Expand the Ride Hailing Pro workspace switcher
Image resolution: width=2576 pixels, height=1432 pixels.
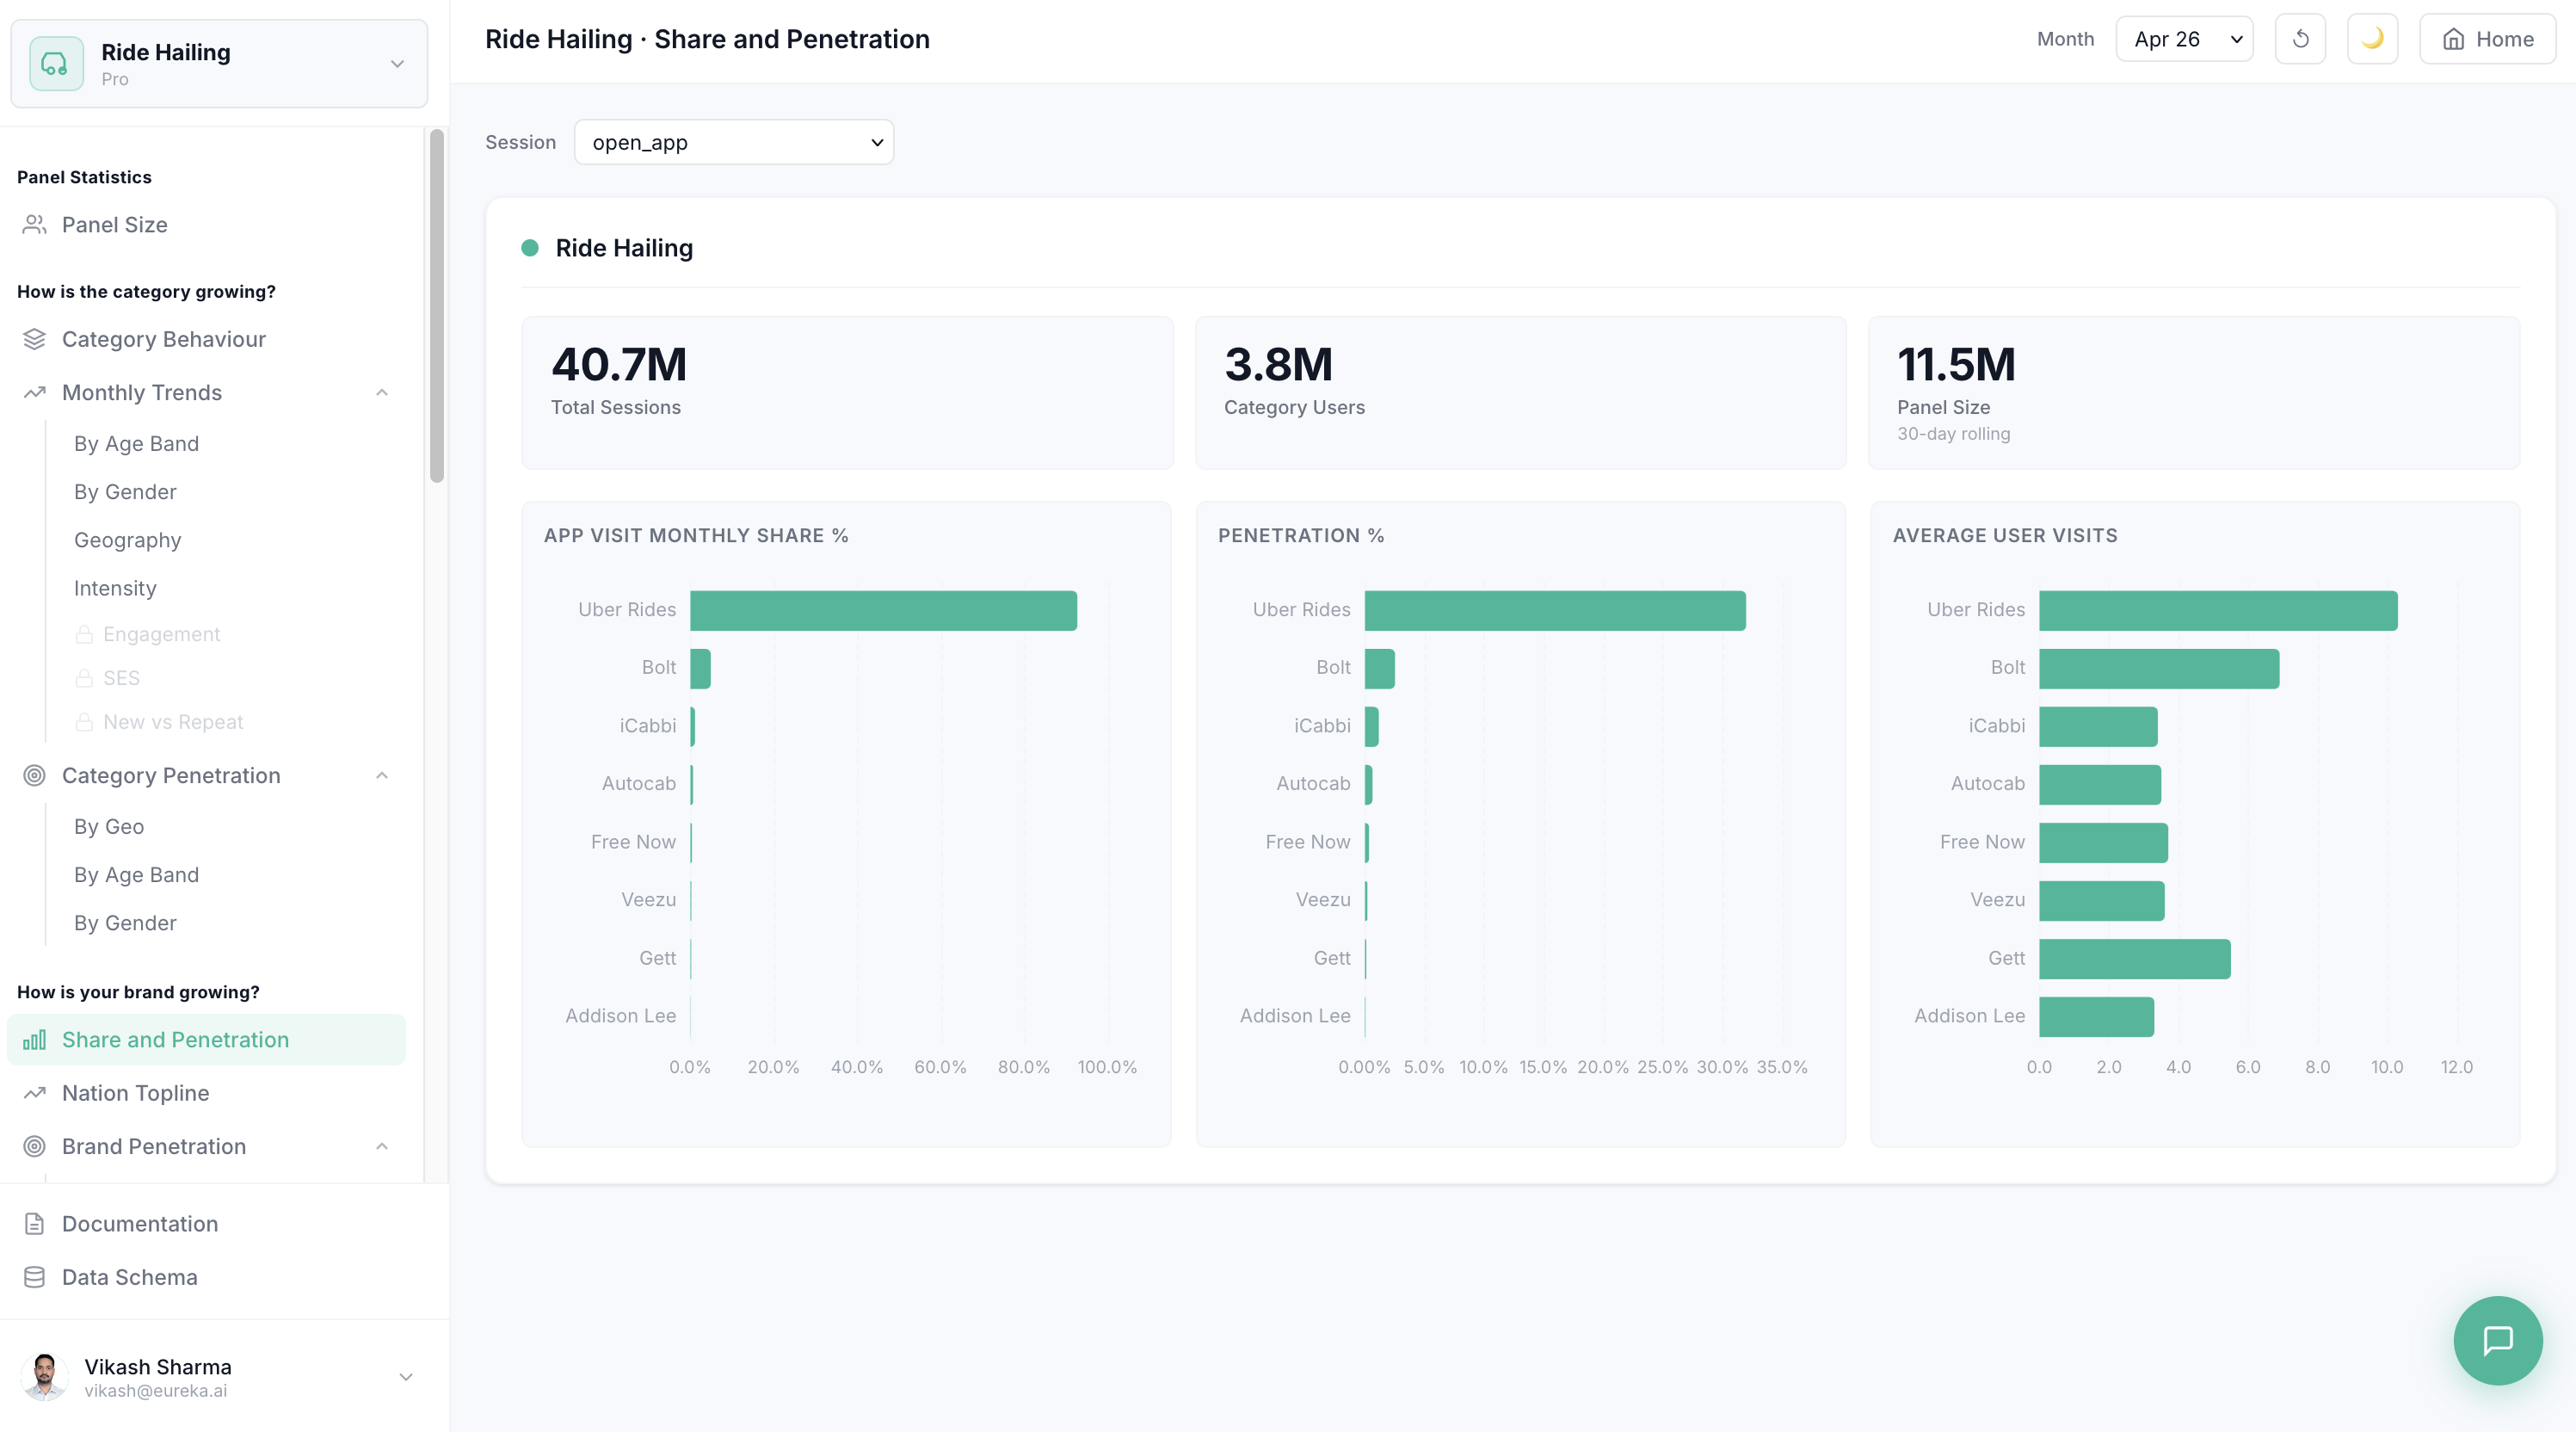point(219,64)
